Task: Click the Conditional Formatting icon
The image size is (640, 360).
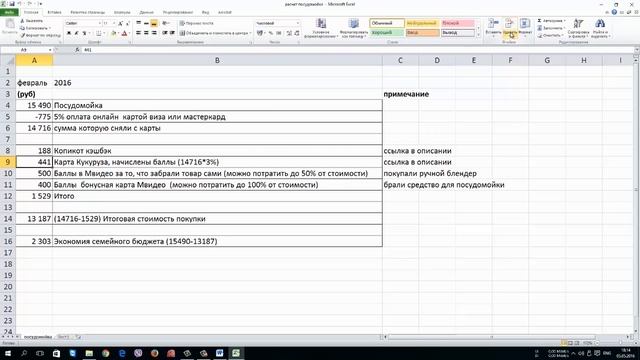Action: pos(321,24)
